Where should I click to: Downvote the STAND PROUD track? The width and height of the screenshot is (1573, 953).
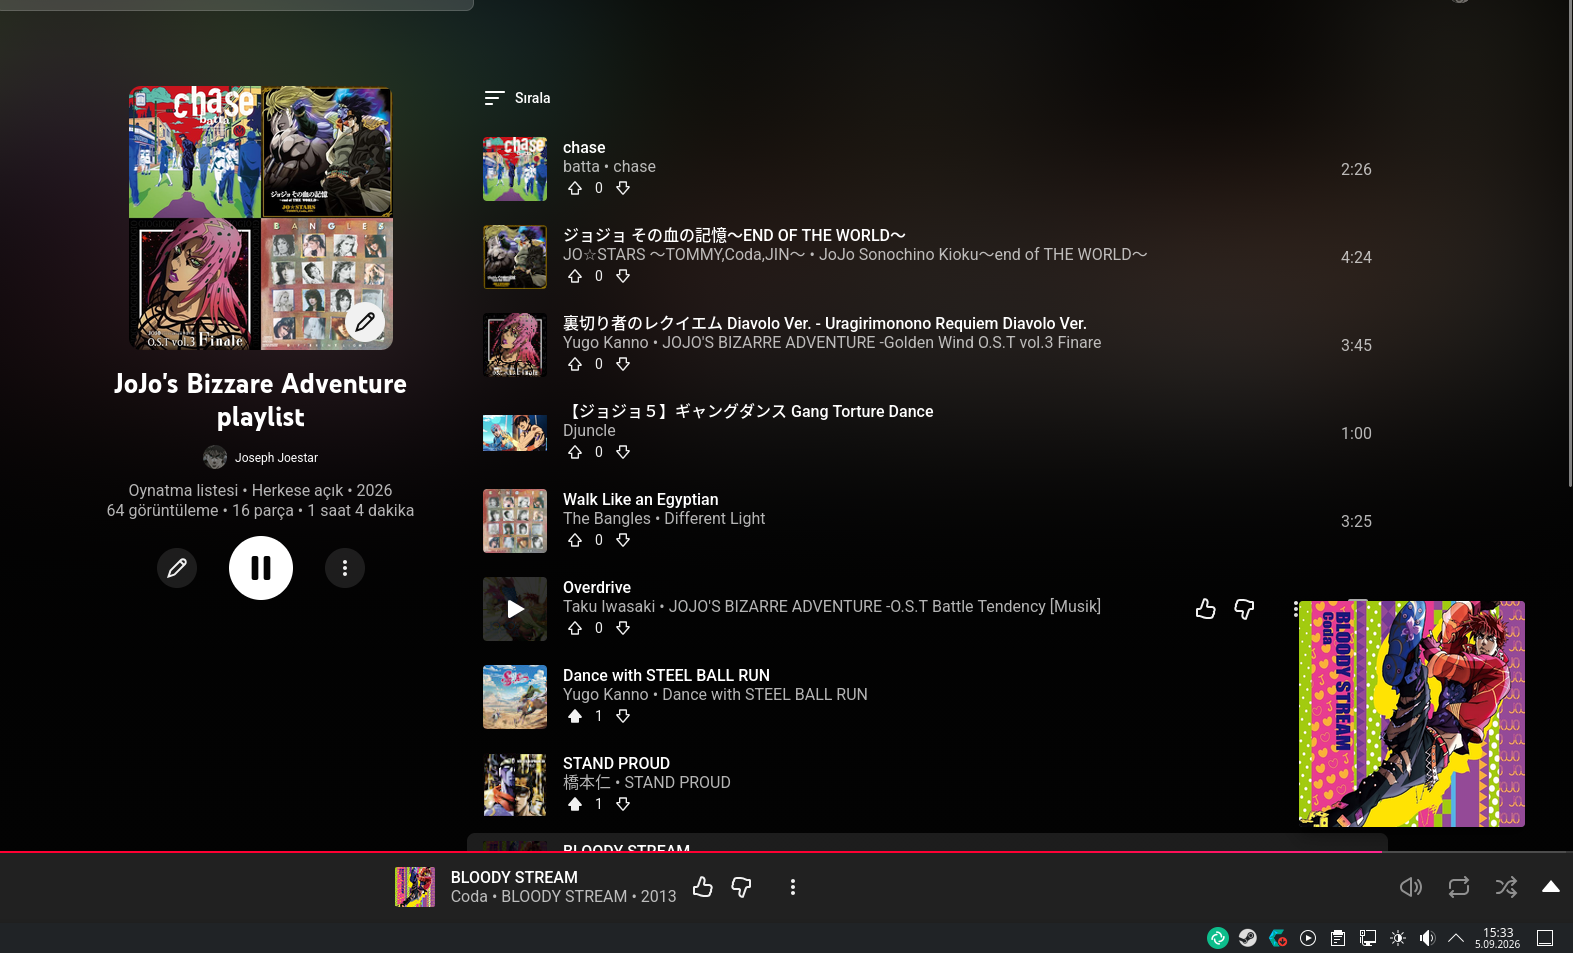623,804
